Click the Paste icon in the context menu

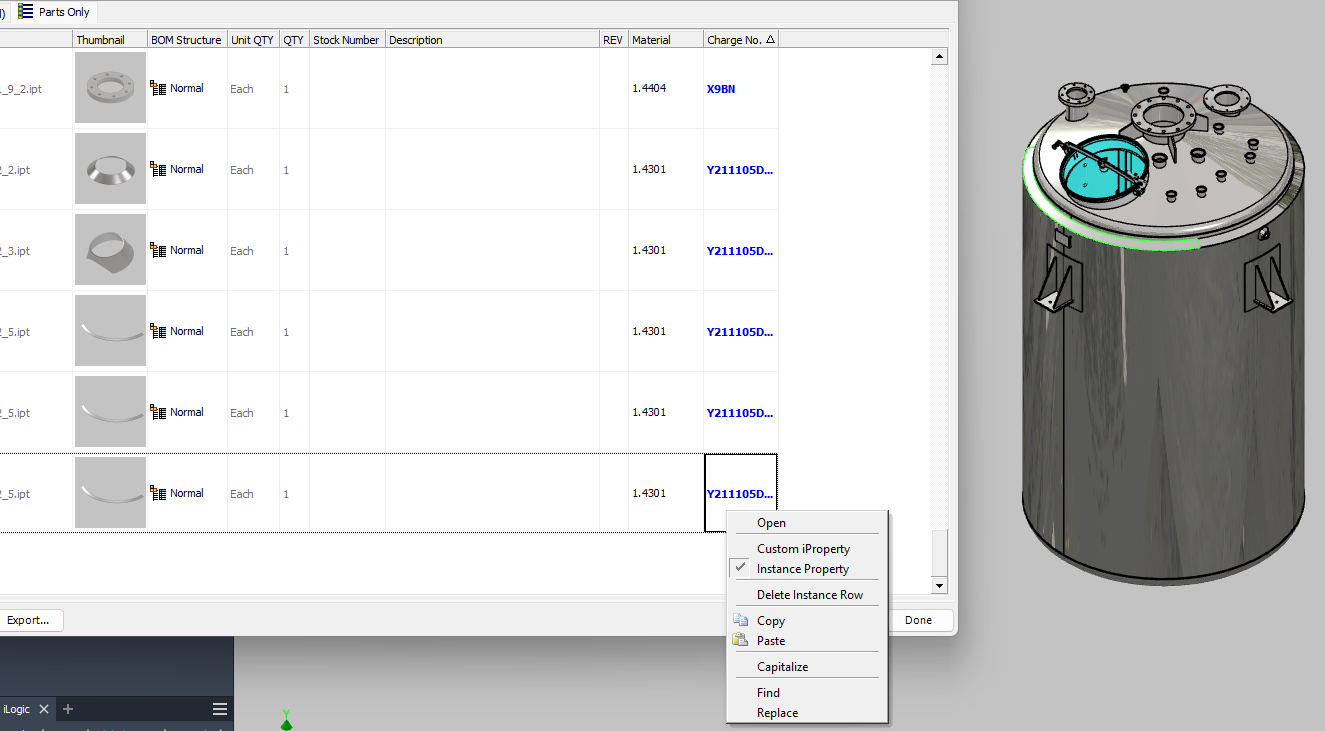pos(741,640)
